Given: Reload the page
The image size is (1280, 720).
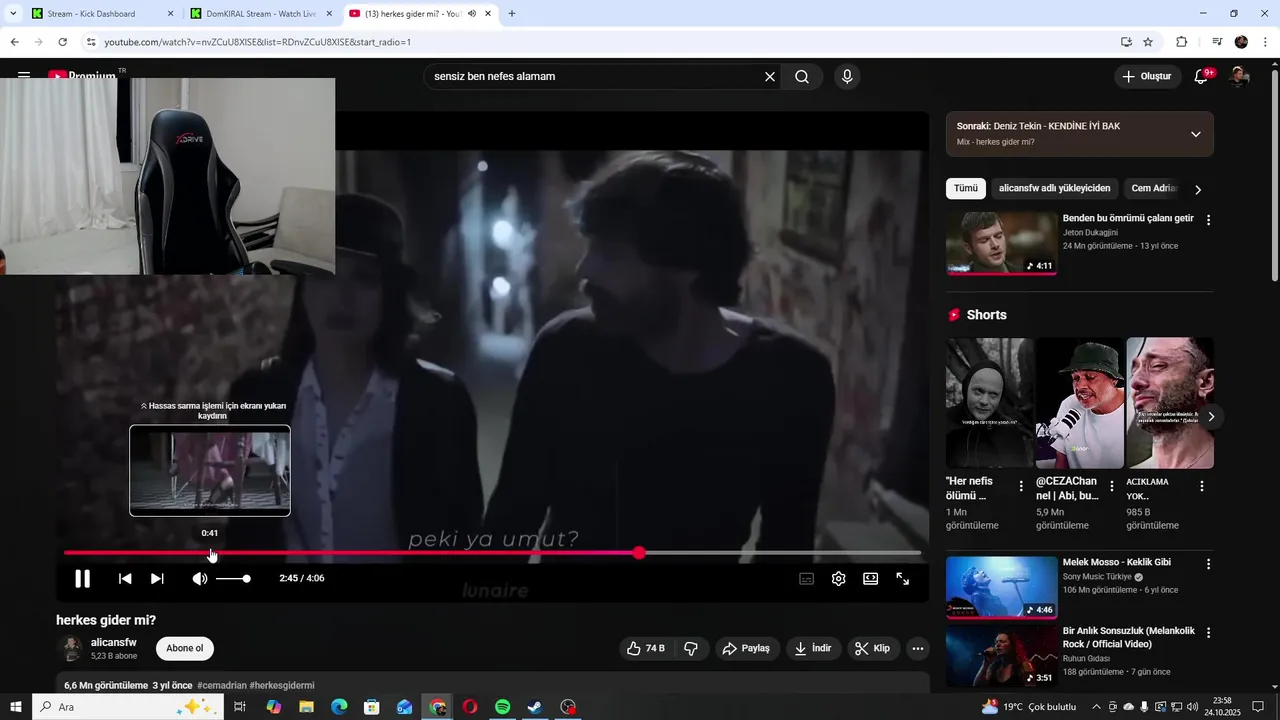Looking at the screenshot, I should [62, 42].
